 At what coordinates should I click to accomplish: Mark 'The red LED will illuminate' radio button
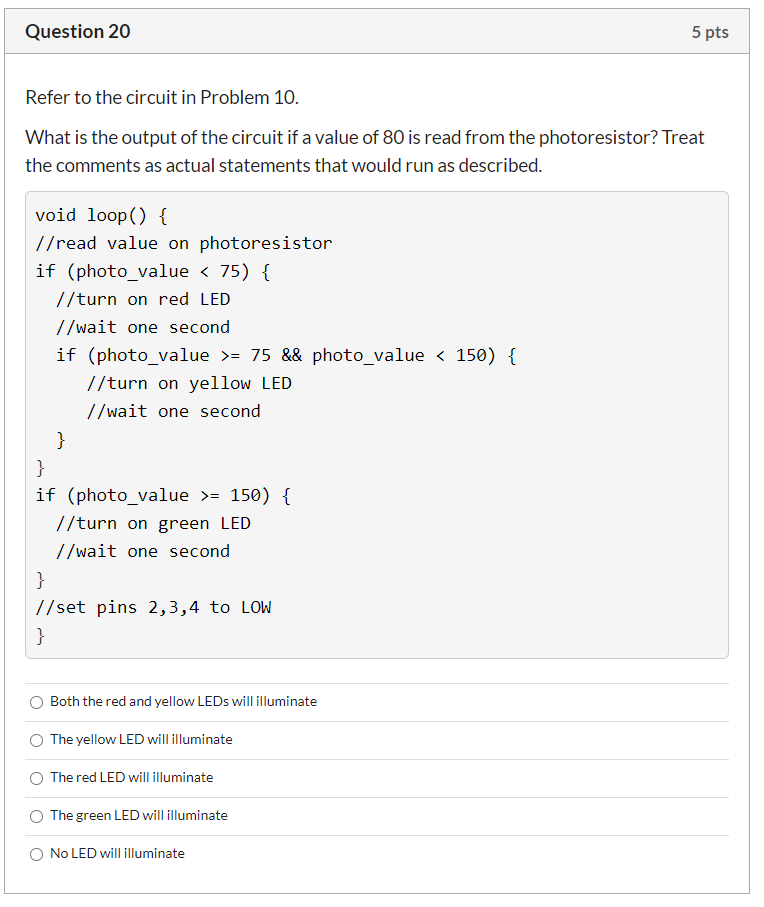[36, 779]
